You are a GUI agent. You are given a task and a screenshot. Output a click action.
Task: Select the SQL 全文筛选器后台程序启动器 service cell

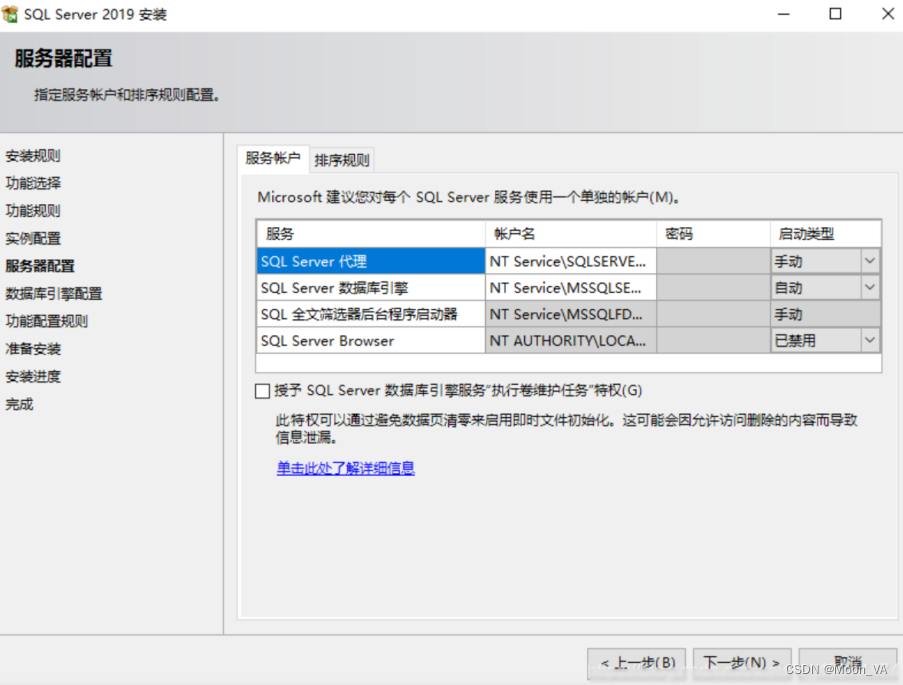point(371,314)
